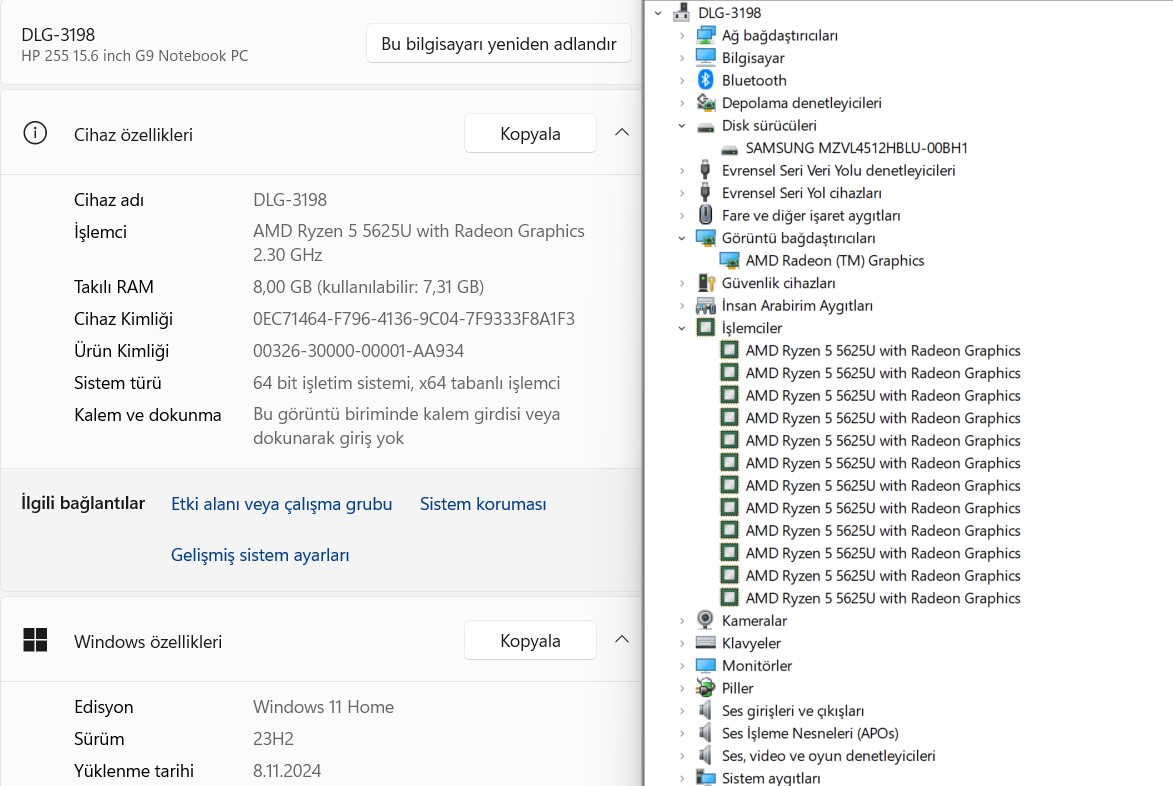1173x786 pixels.
Task: Click the Ürün Kimliği value 00326-30000-00001-AA934
Action: tap(358, 351)
